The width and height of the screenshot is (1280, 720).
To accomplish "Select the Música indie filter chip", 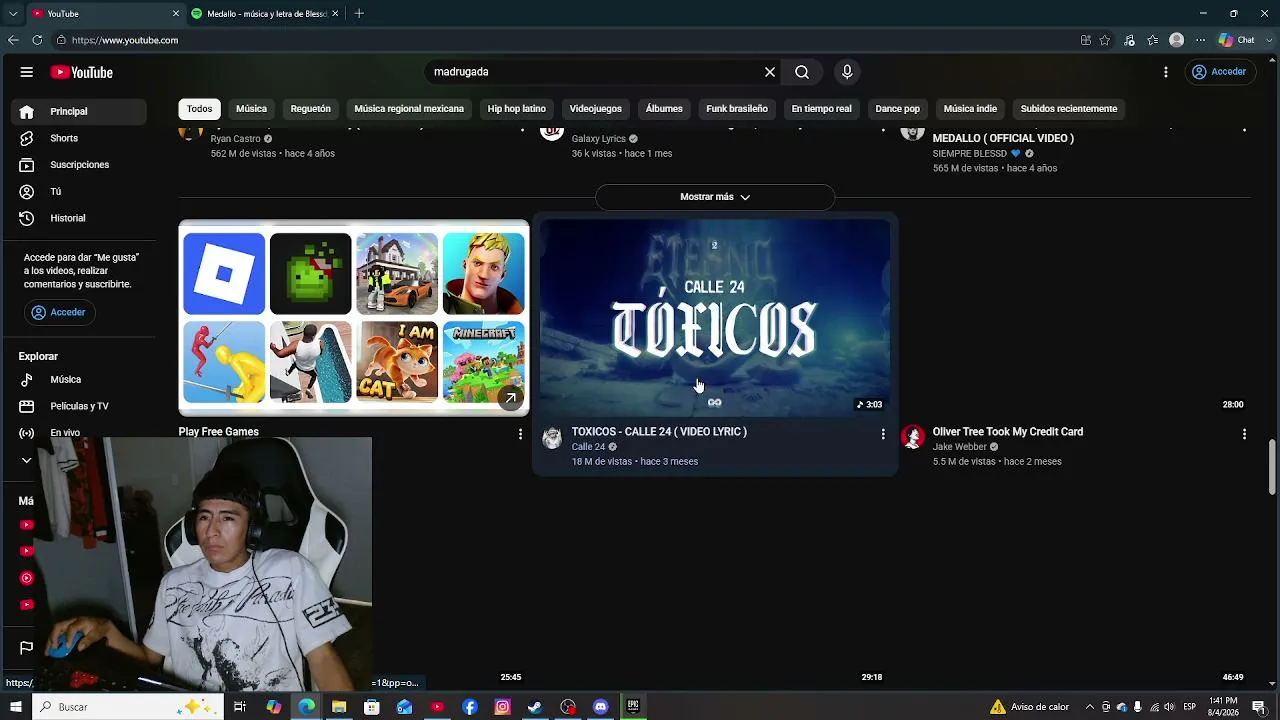I will 970,109.
